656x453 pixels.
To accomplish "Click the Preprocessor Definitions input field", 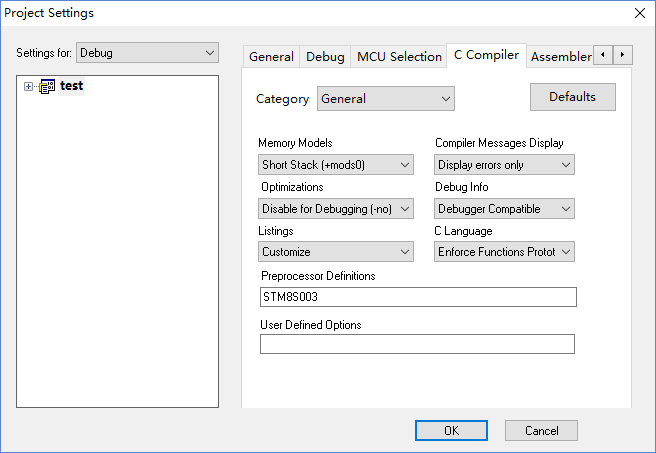I will pyautogui.click(x=417, y=297).
